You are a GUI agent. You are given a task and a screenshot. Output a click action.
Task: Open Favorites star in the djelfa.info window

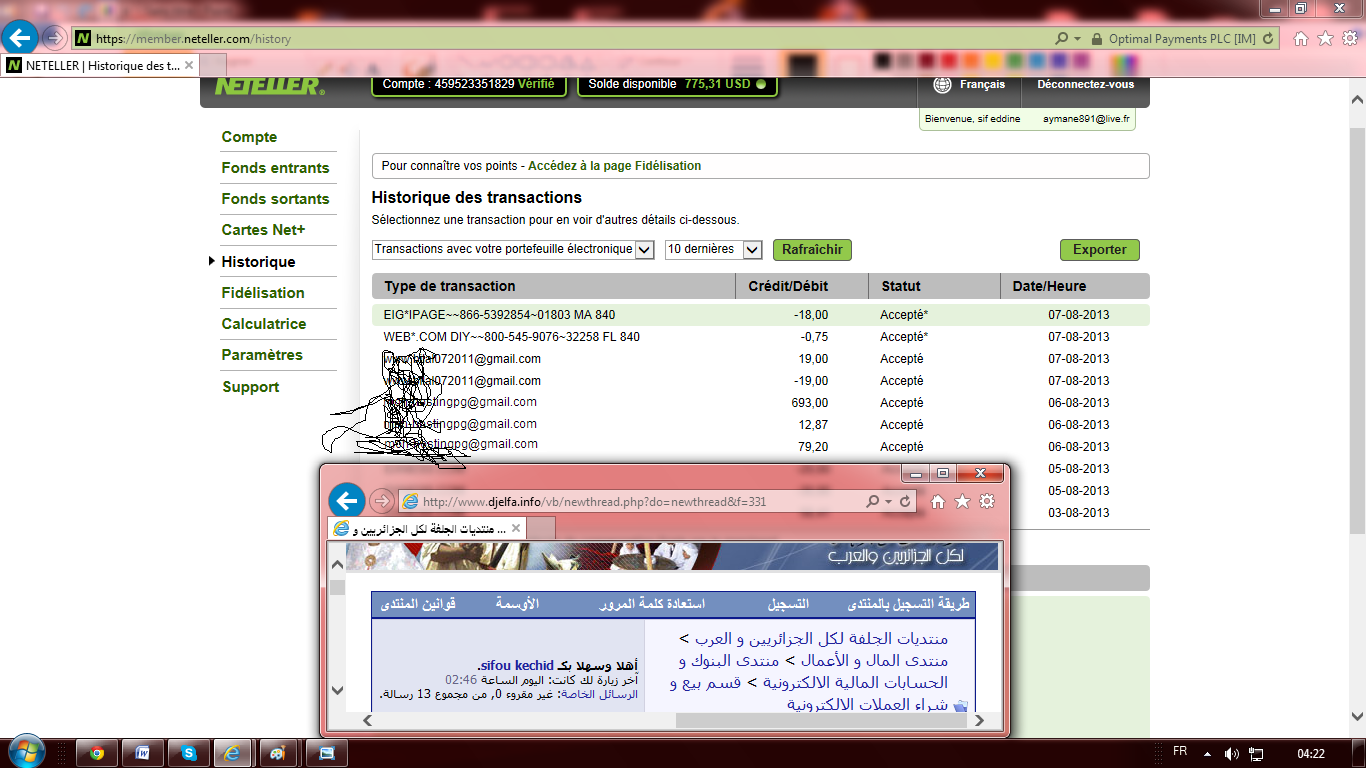click(962, 501)
